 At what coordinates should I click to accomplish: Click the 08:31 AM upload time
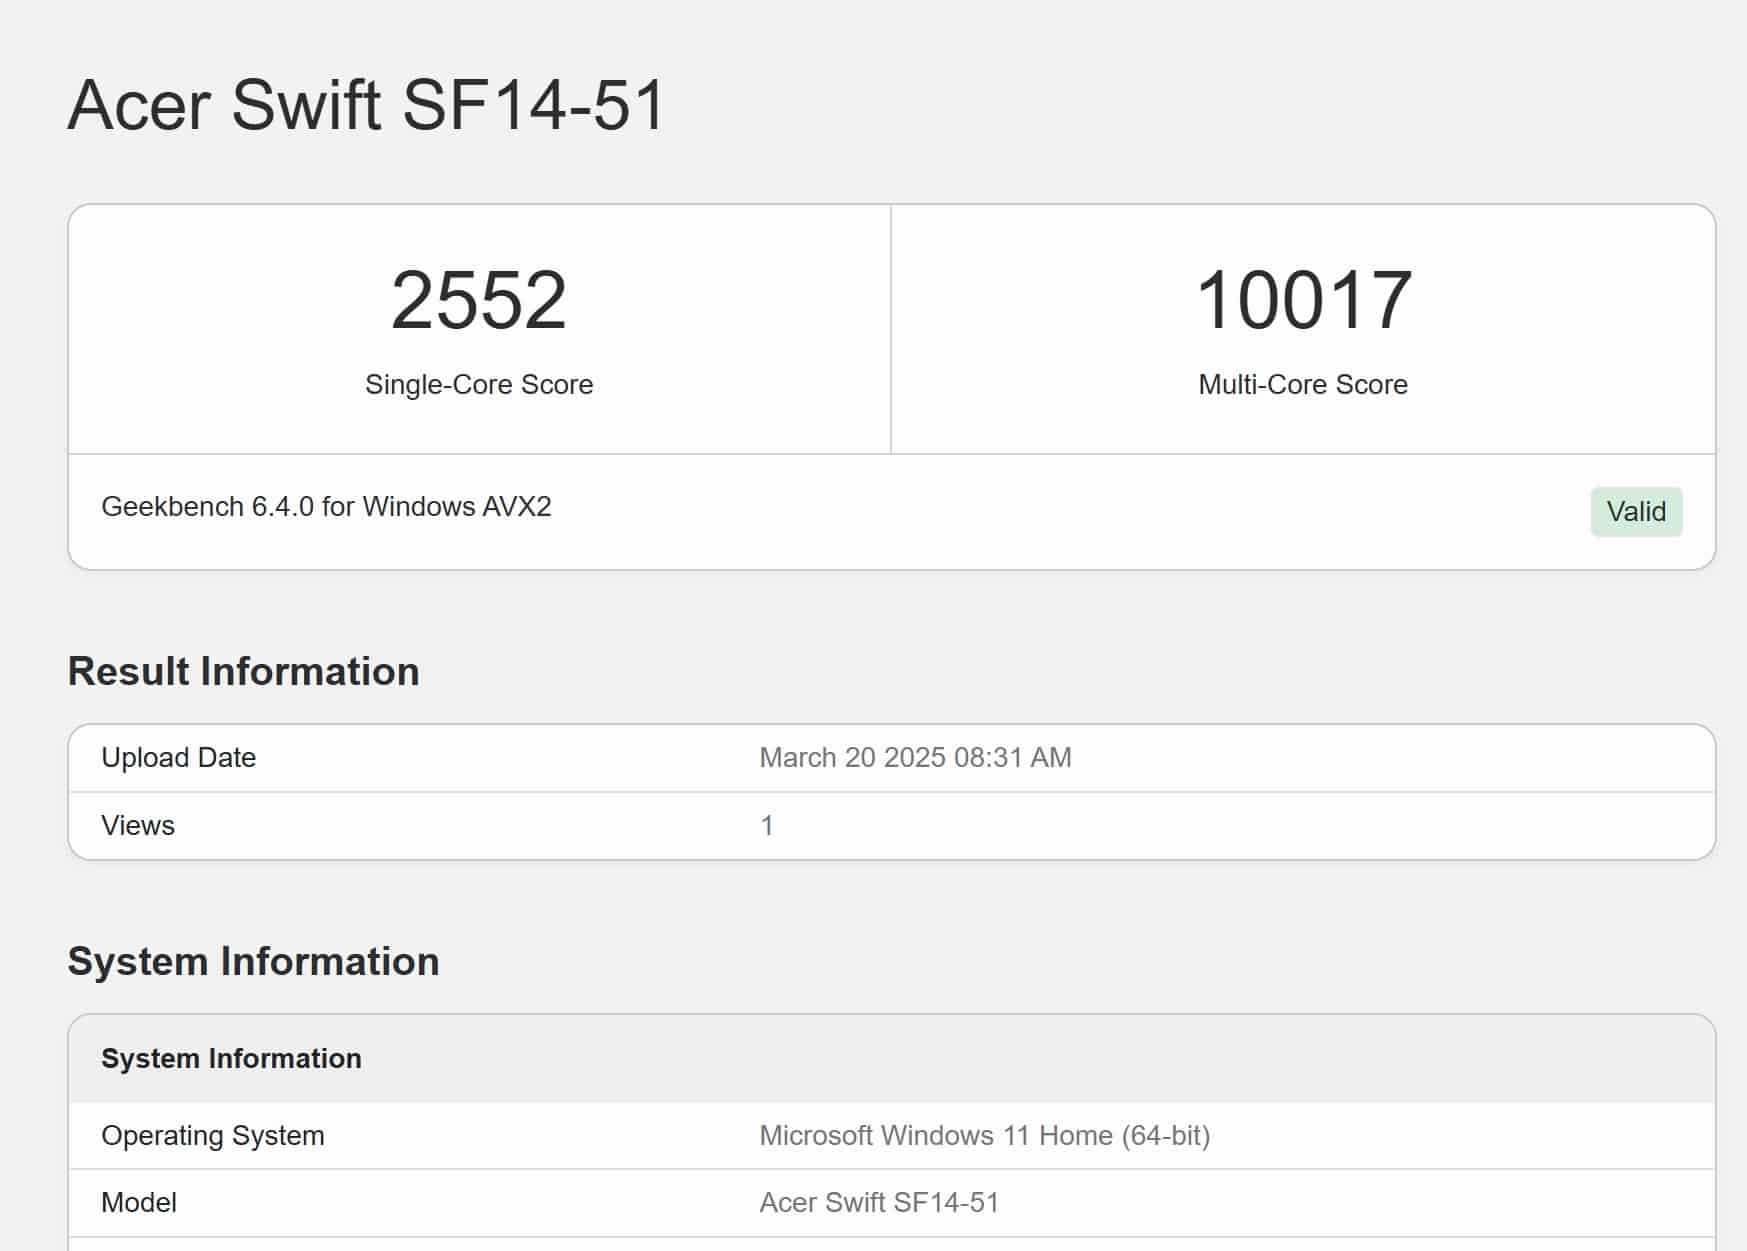1012,758
